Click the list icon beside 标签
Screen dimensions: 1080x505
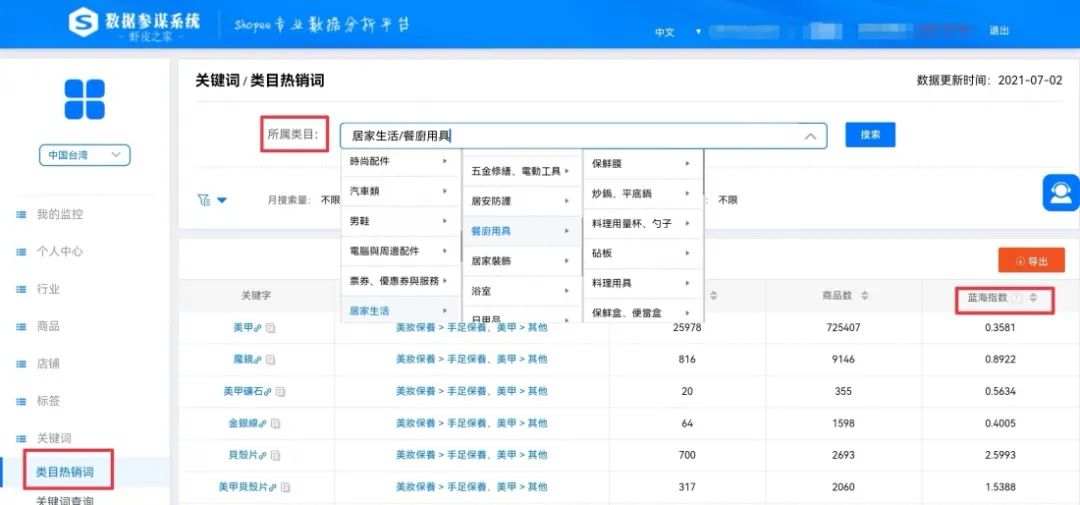click(21, 401)
